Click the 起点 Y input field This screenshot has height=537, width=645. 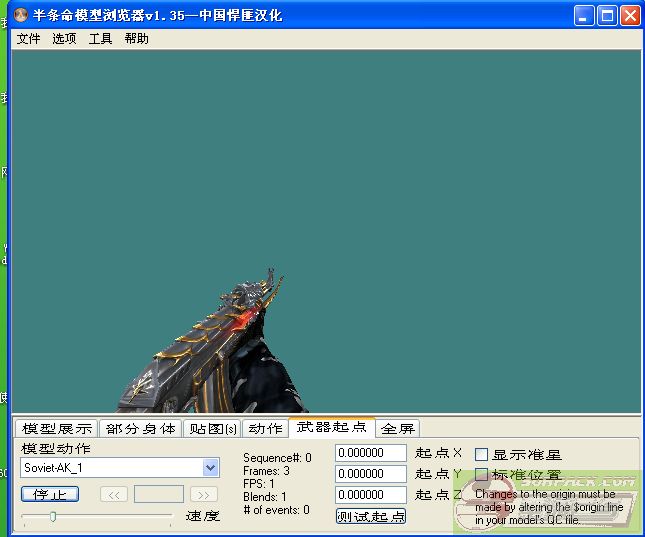[370, 474]
